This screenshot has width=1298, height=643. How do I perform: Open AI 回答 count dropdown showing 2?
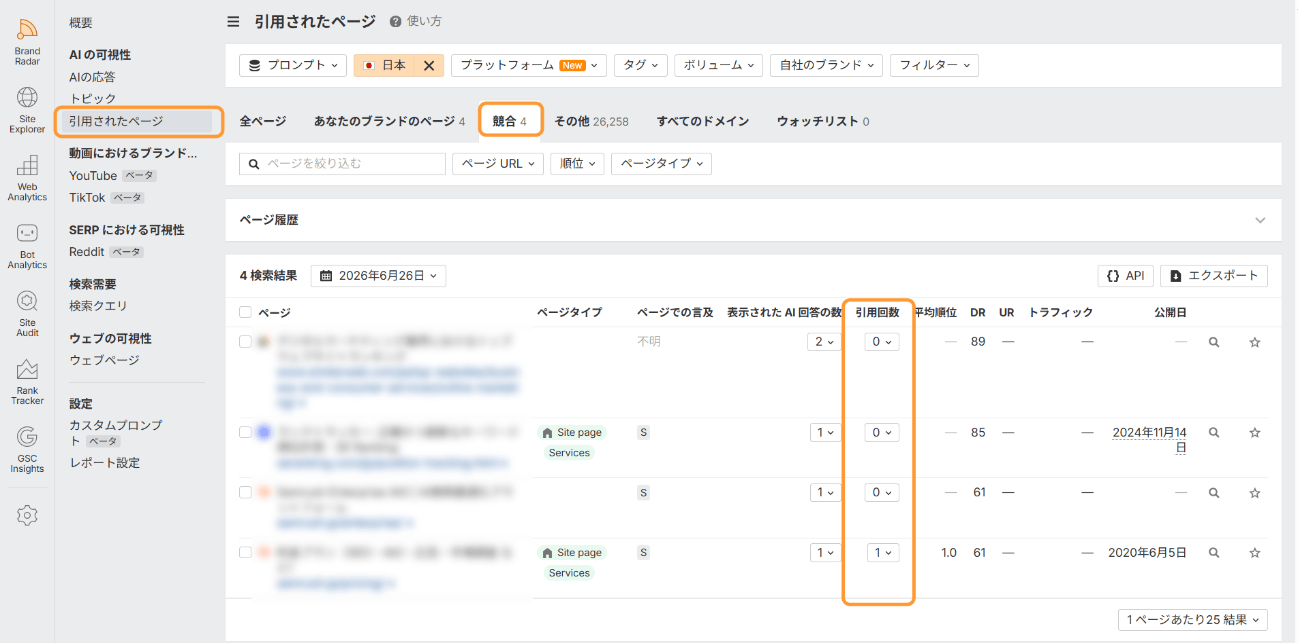[x=824, y=342]
